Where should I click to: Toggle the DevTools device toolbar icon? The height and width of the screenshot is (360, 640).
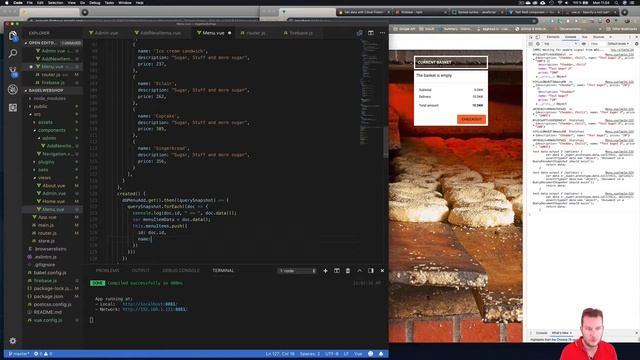click(x=538, y=37)
